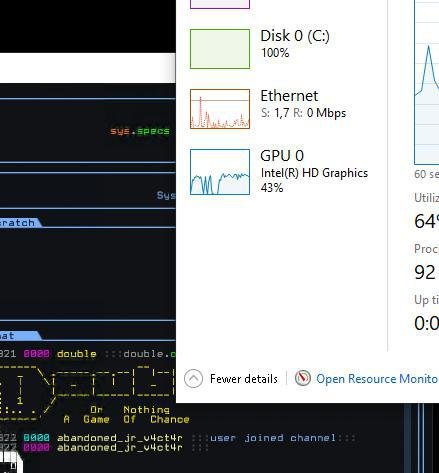
Task: Click the 64% utilization value
Action: pos(427,221)
